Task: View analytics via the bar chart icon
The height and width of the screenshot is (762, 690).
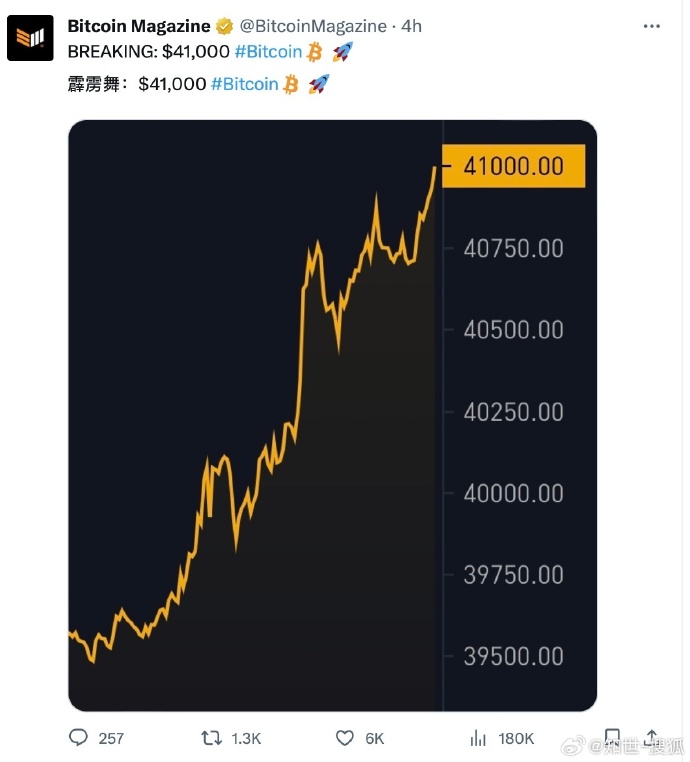Action: (478, 738)
